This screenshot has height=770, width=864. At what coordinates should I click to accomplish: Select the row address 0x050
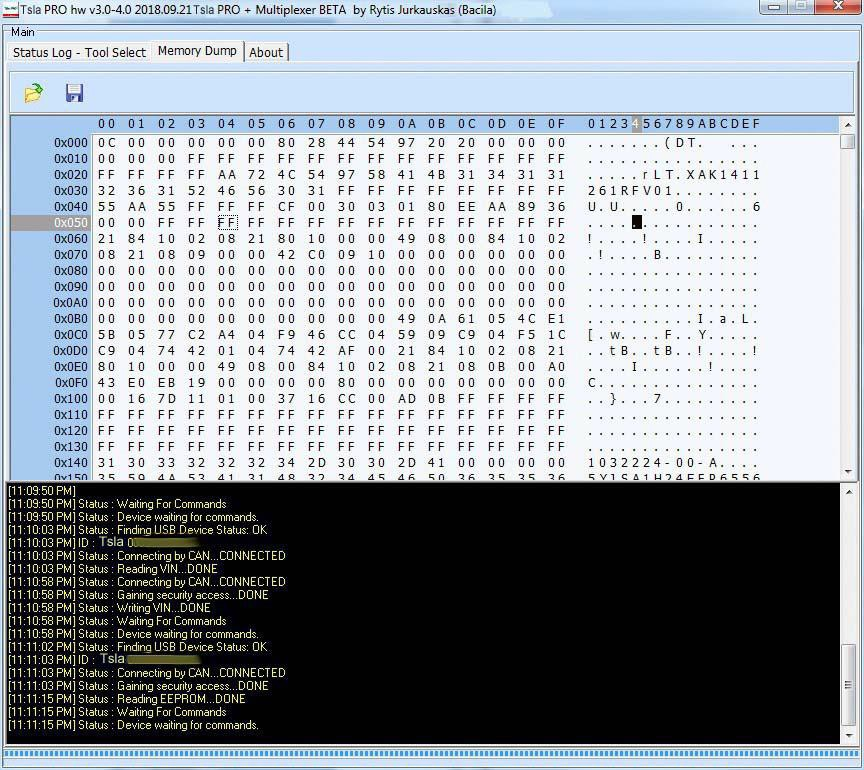71,223
